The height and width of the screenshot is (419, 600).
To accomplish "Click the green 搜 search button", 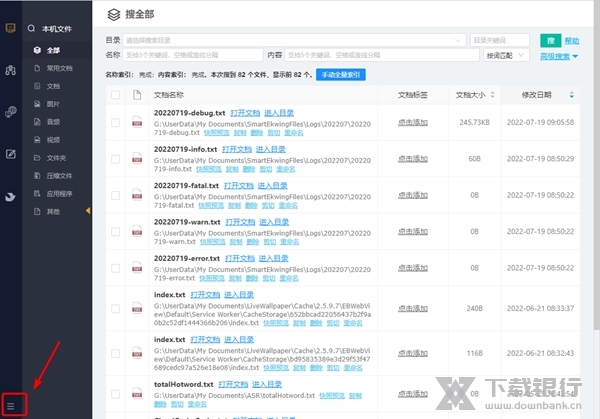I will [551, 41].
